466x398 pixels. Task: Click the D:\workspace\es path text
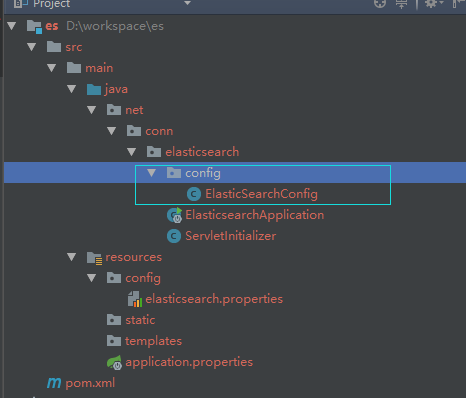115,26
